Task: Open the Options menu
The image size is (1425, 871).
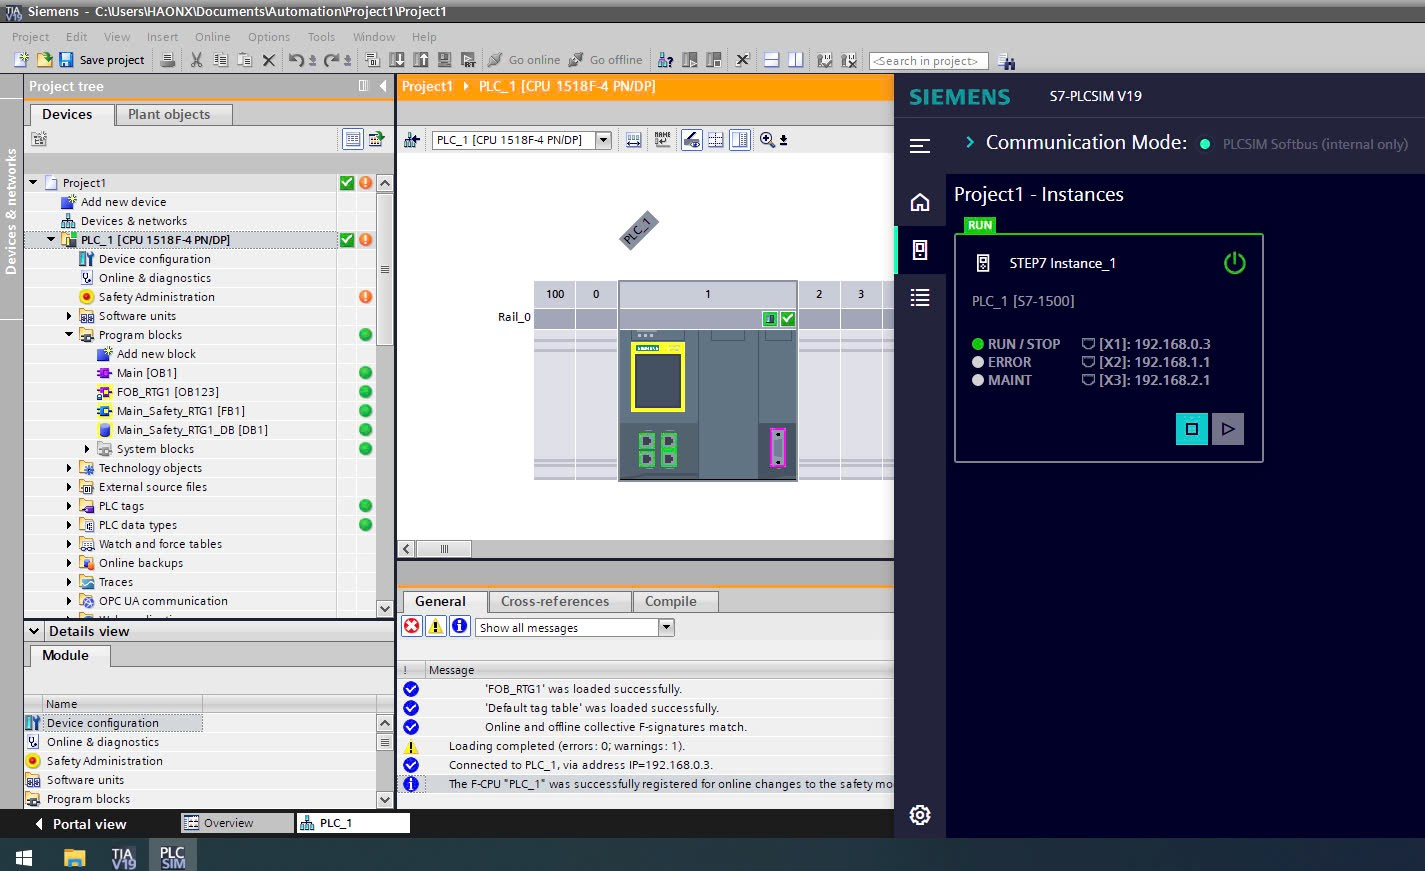Action: click(268, 37)
